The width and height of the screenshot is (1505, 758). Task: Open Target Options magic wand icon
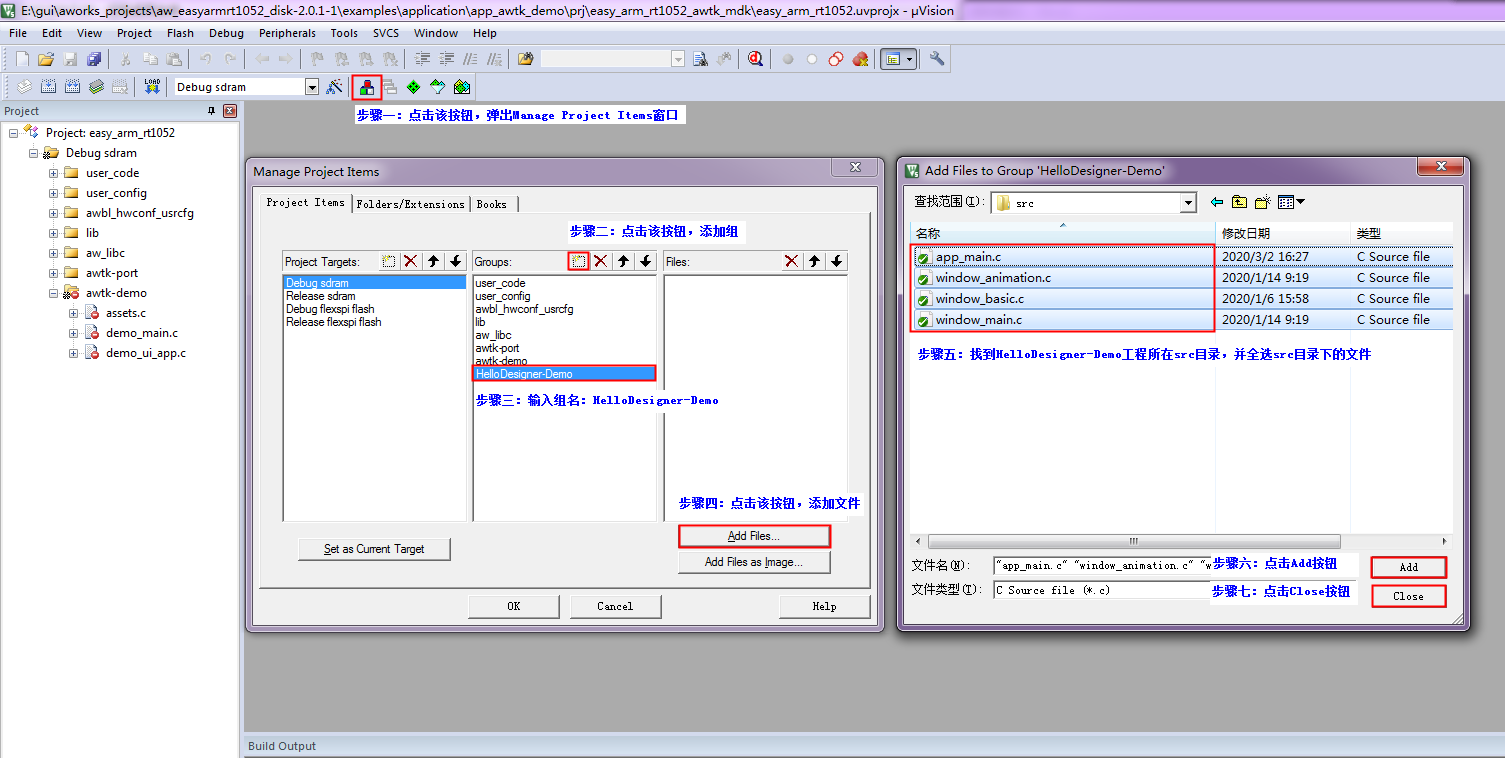pyautogui.click(x=334, y=87)
